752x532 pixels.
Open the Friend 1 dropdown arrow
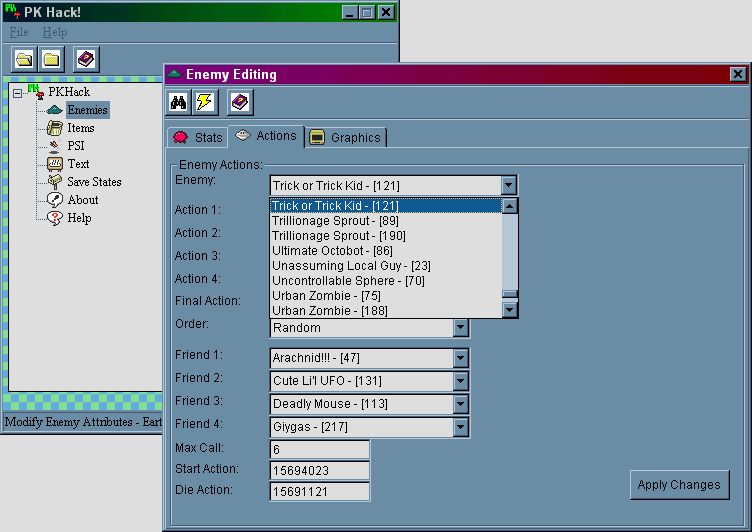click(460, 358)
